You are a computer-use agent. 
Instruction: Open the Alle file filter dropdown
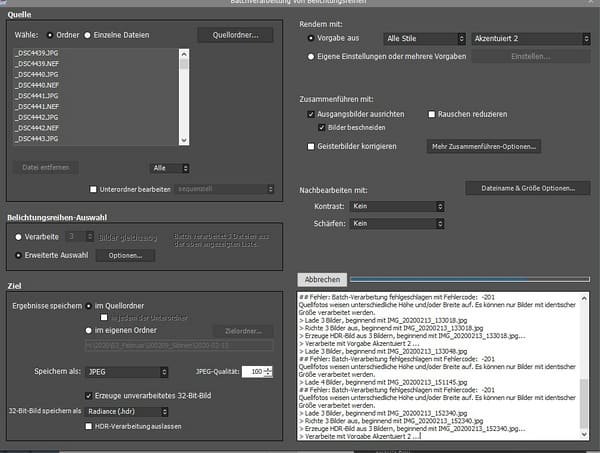tap(170, 168)
